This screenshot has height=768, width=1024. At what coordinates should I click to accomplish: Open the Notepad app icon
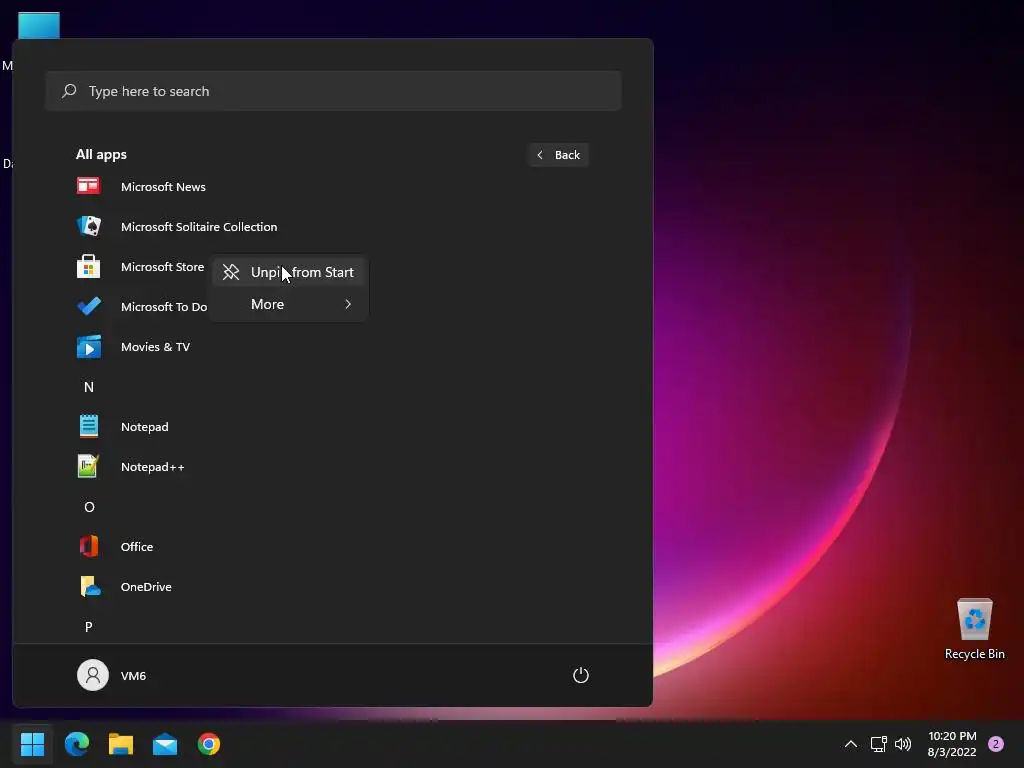pos(88,426)
